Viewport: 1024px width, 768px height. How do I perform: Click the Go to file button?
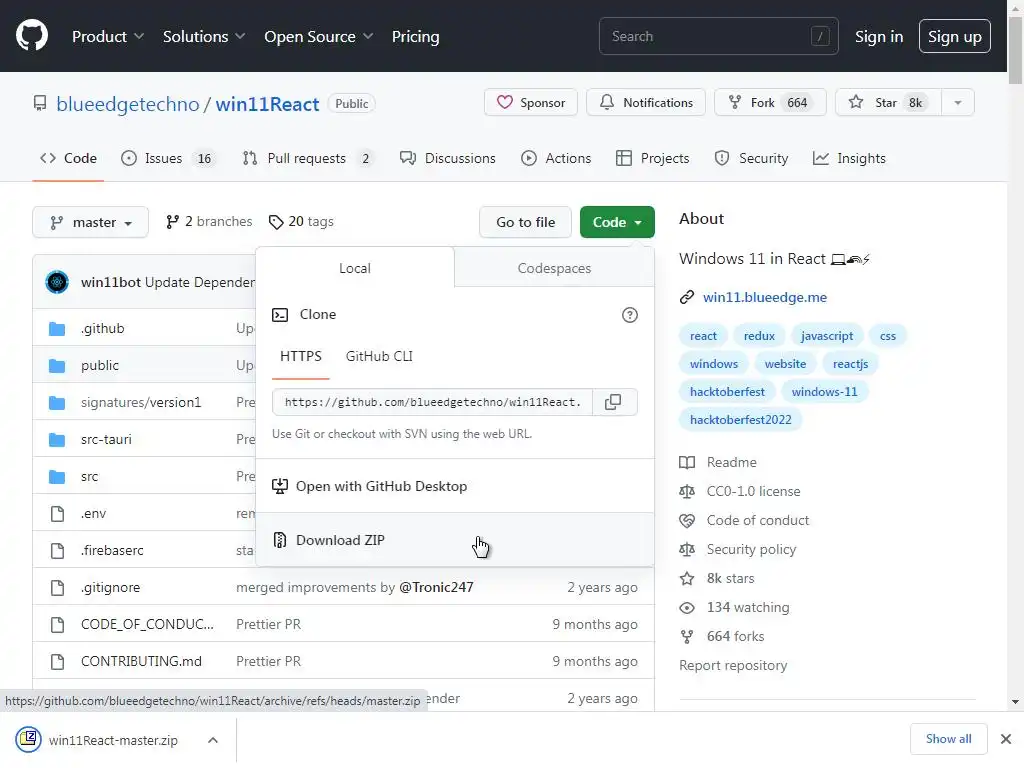[526, 223]
